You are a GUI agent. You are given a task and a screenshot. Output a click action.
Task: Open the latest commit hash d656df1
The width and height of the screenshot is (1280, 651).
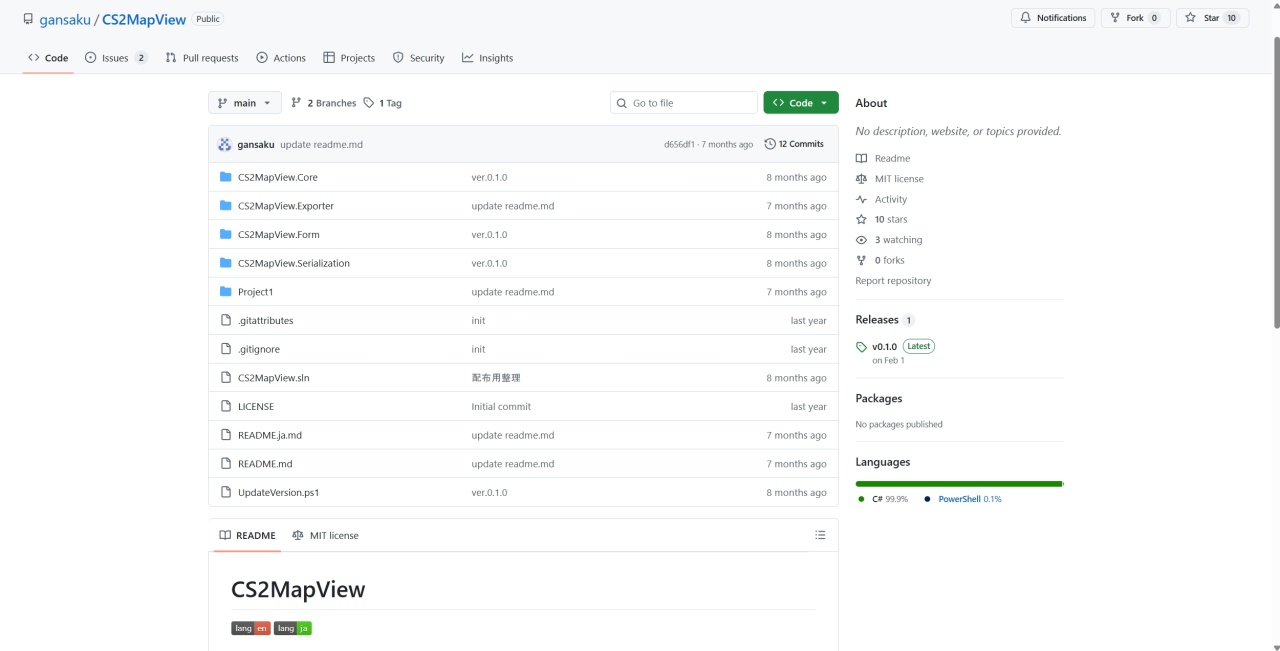(679, 144)
